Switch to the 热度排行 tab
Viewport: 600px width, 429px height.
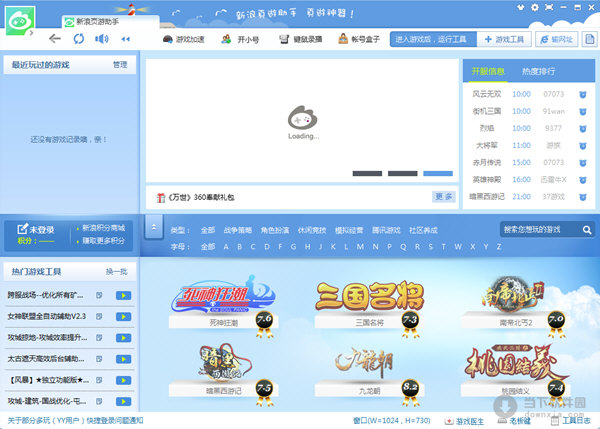pos(538,71)
